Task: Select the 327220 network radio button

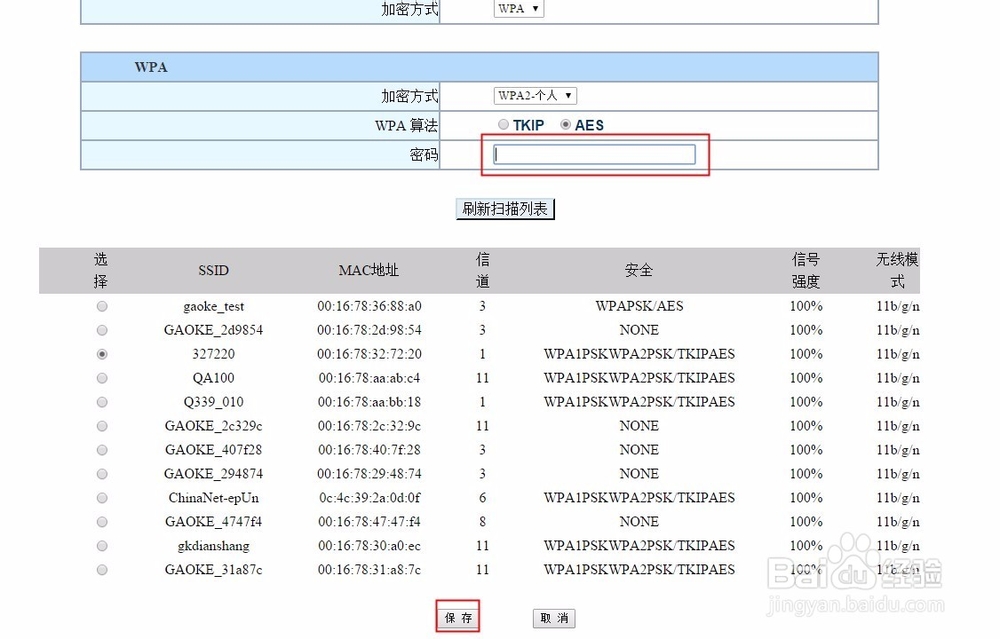Action: click(101, 354)
